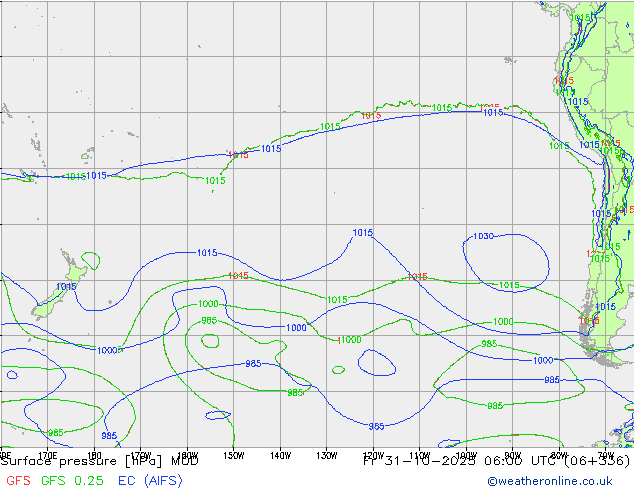The width and height of the screenshot is (634, 490).
Task: Select the 'Fr 31-10-2025 06:00 UTC' timestamp
Action: click(x=461, y=461)
